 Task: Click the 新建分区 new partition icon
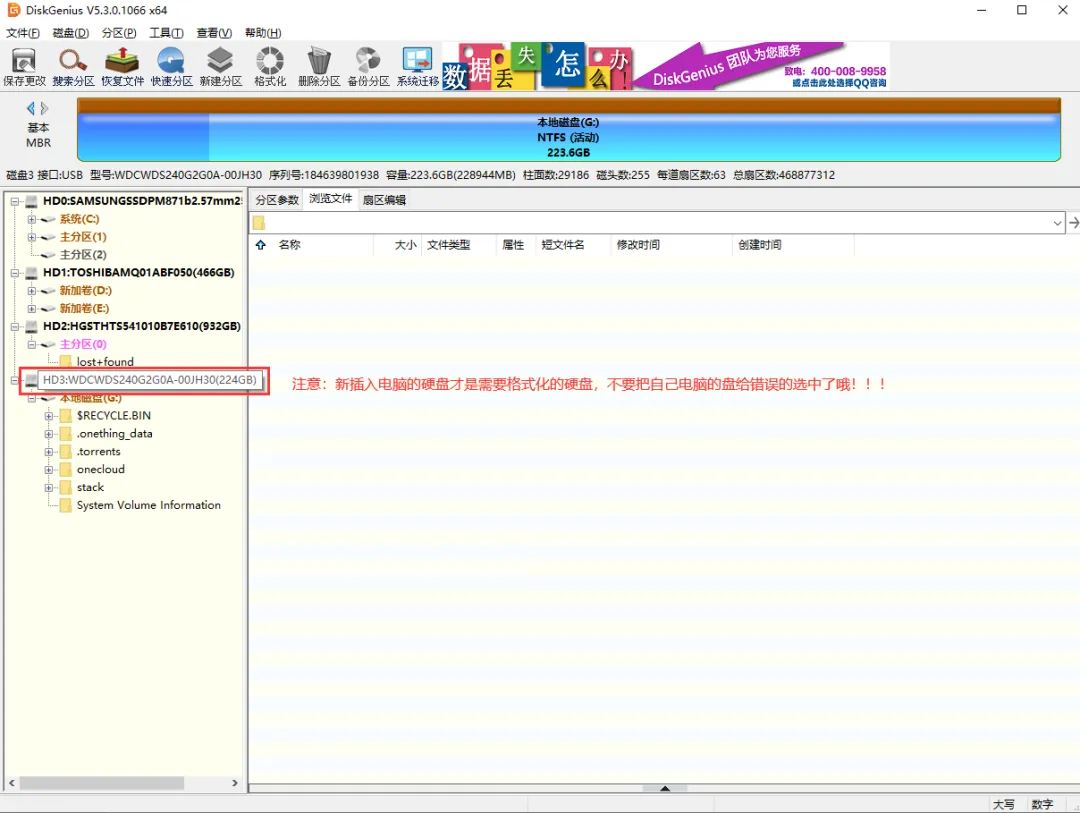(220, 66)
